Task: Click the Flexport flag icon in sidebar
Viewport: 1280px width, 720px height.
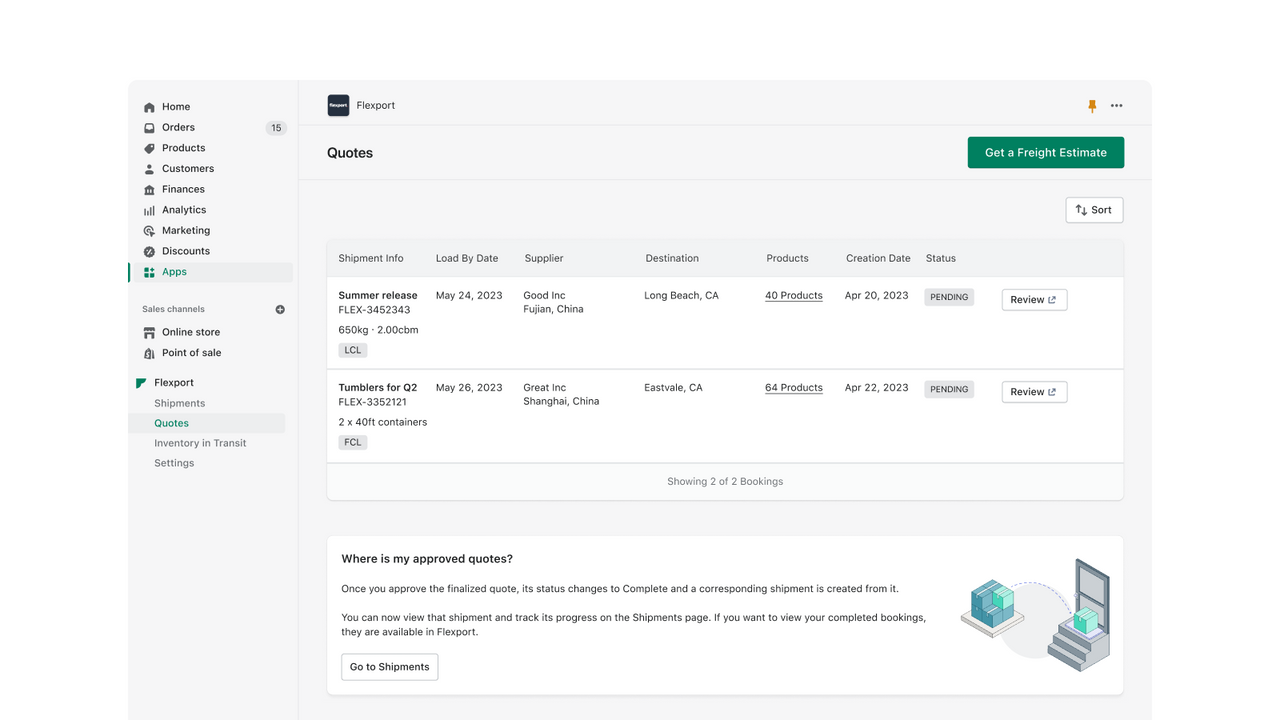Action: (x=142, y=382)
